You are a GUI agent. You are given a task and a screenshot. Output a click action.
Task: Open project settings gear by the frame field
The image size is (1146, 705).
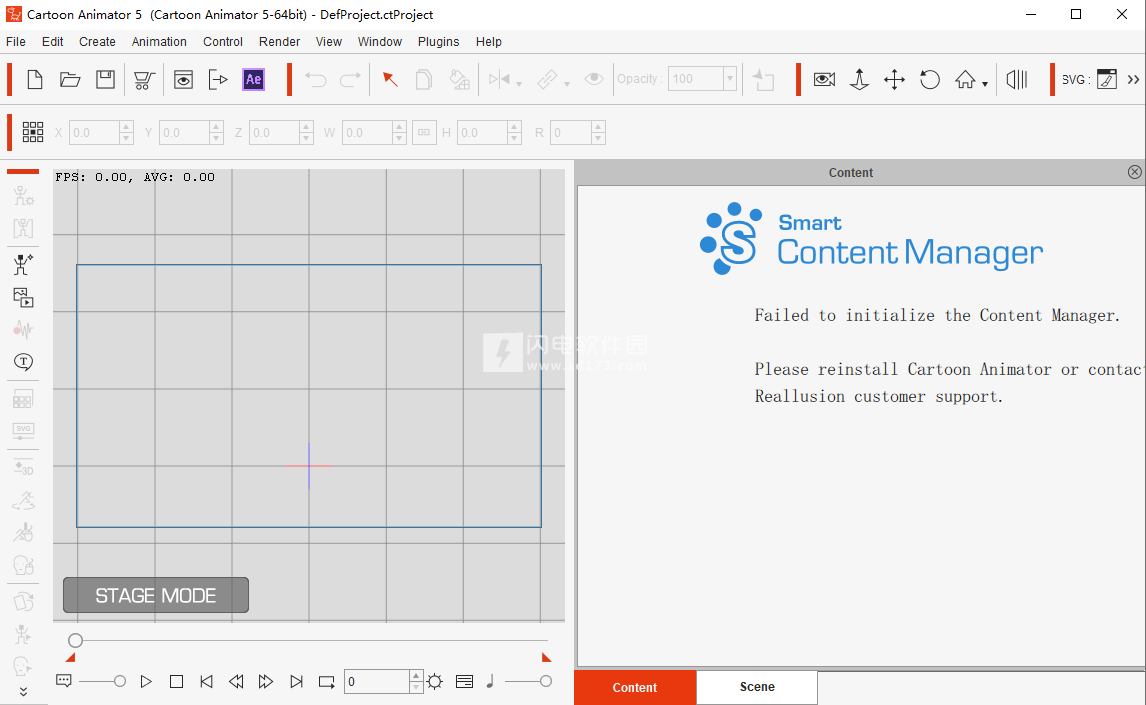435,682
